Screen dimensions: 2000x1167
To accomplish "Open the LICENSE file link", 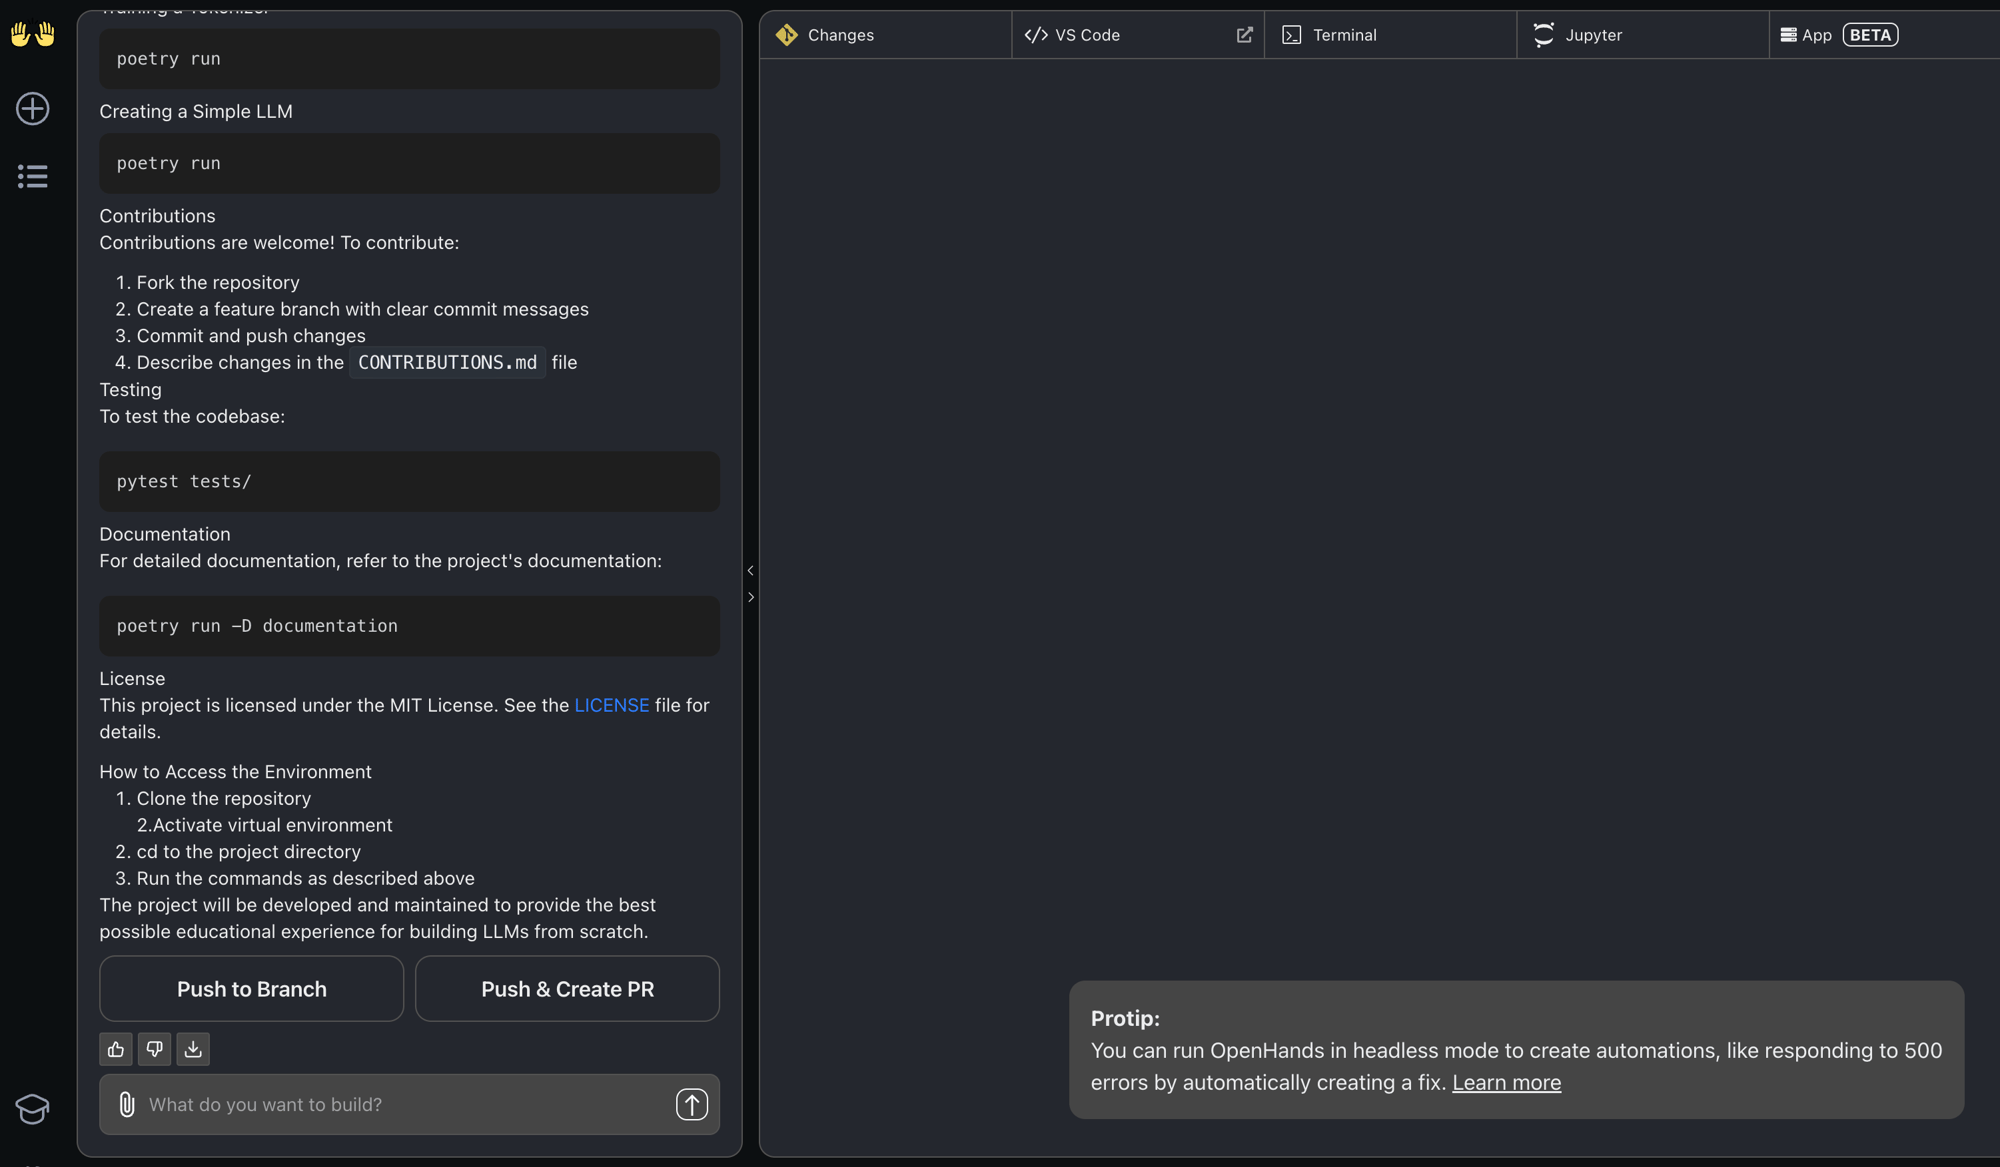I will (611, 705).
